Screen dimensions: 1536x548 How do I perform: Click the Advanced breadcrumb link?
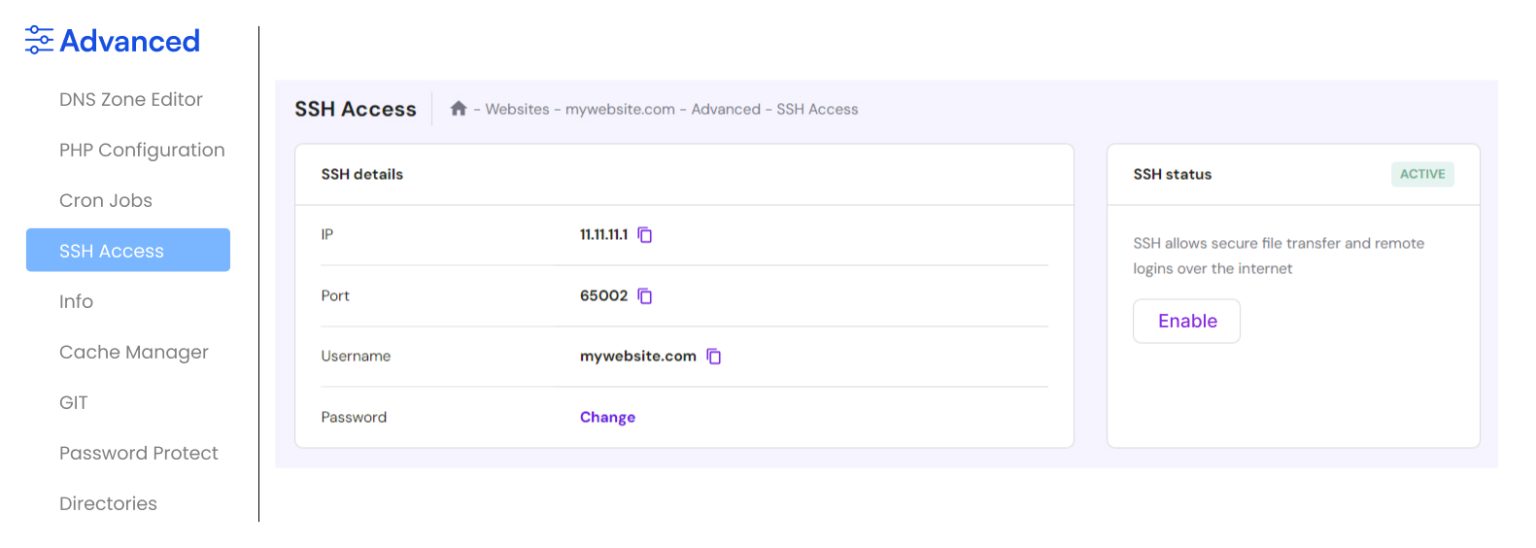(x=726, y=109)
